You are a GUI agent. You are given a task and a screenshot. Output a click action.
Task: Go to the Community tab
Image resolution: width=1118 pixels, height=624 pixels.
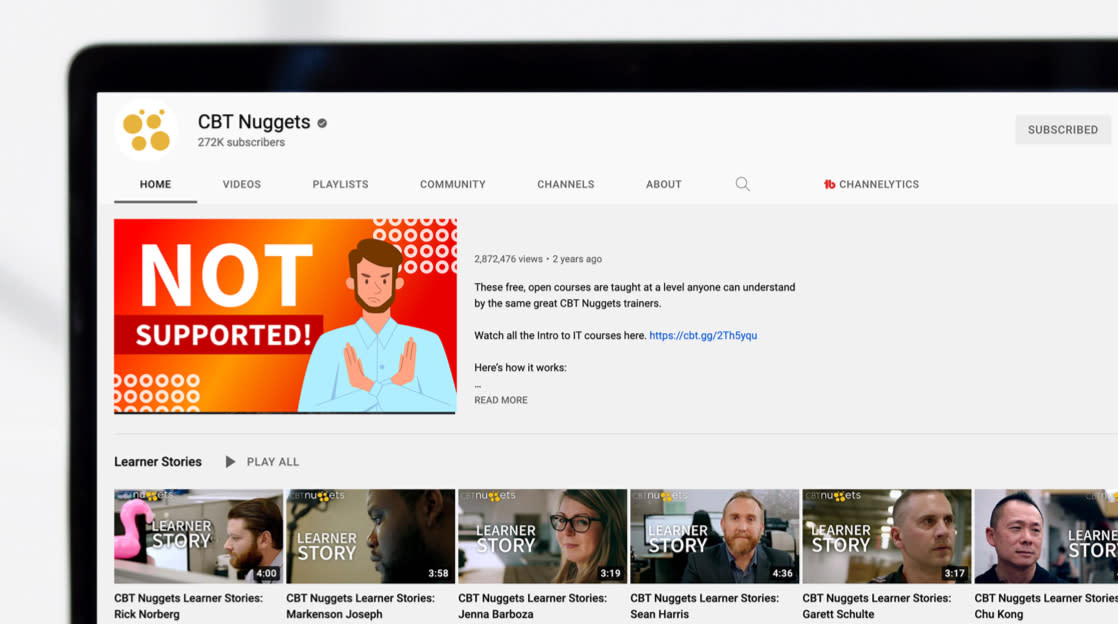click(x=453, y=184)
